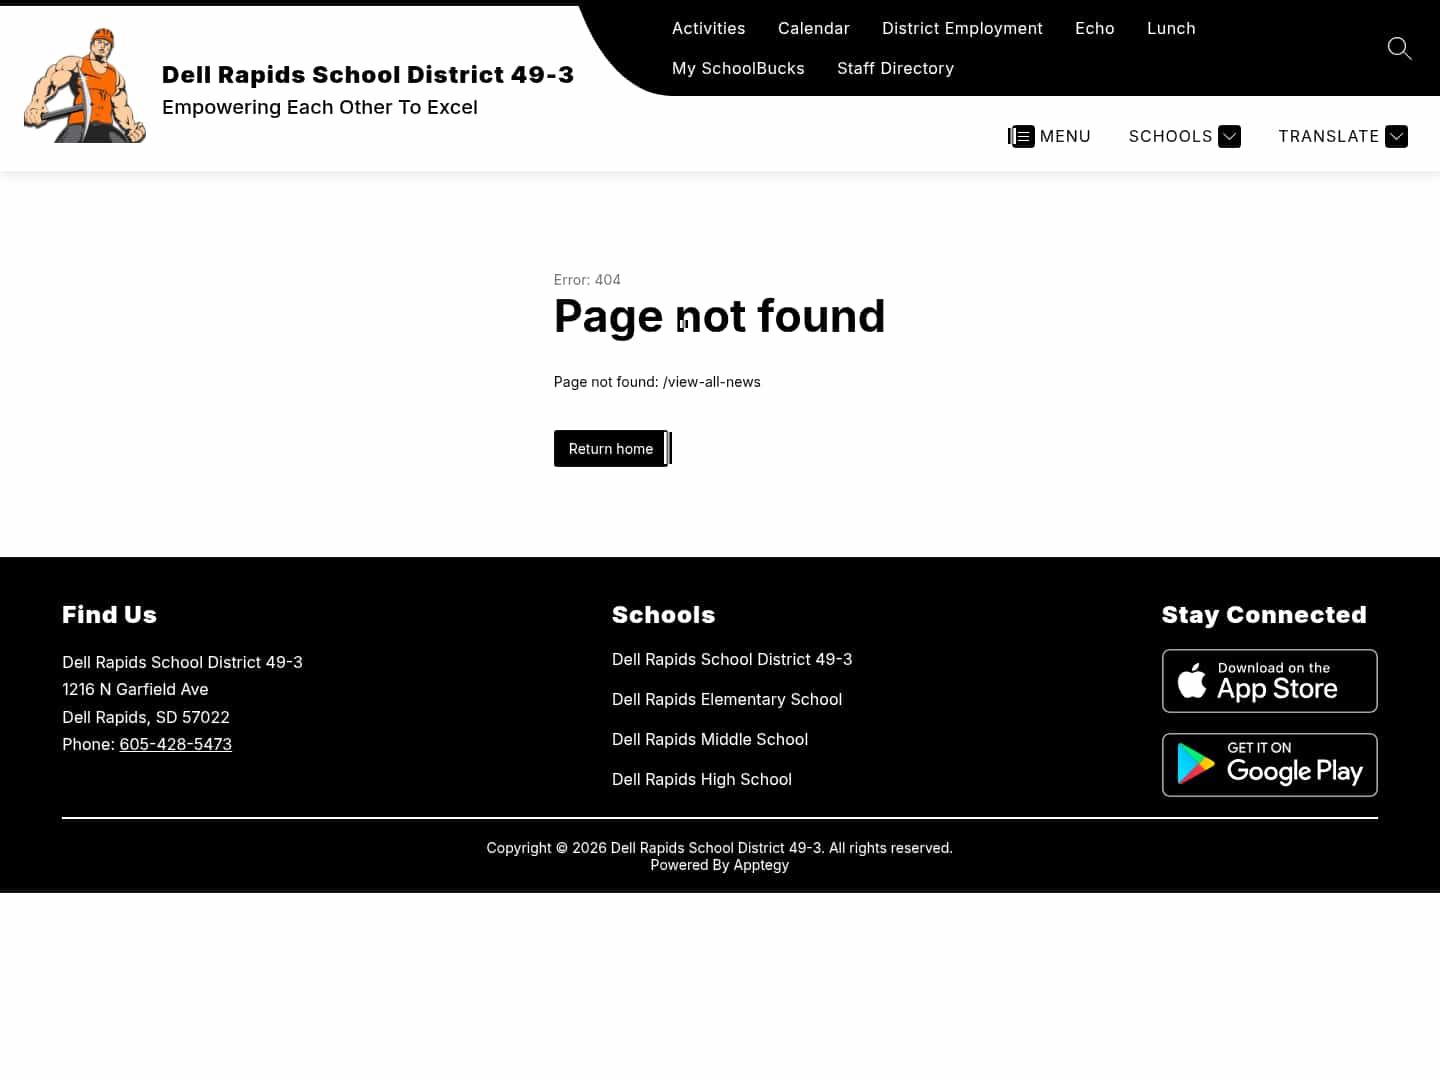Click the MENU list icon
Screen dimensions: 1440x1080
(x=1021, y=136)
